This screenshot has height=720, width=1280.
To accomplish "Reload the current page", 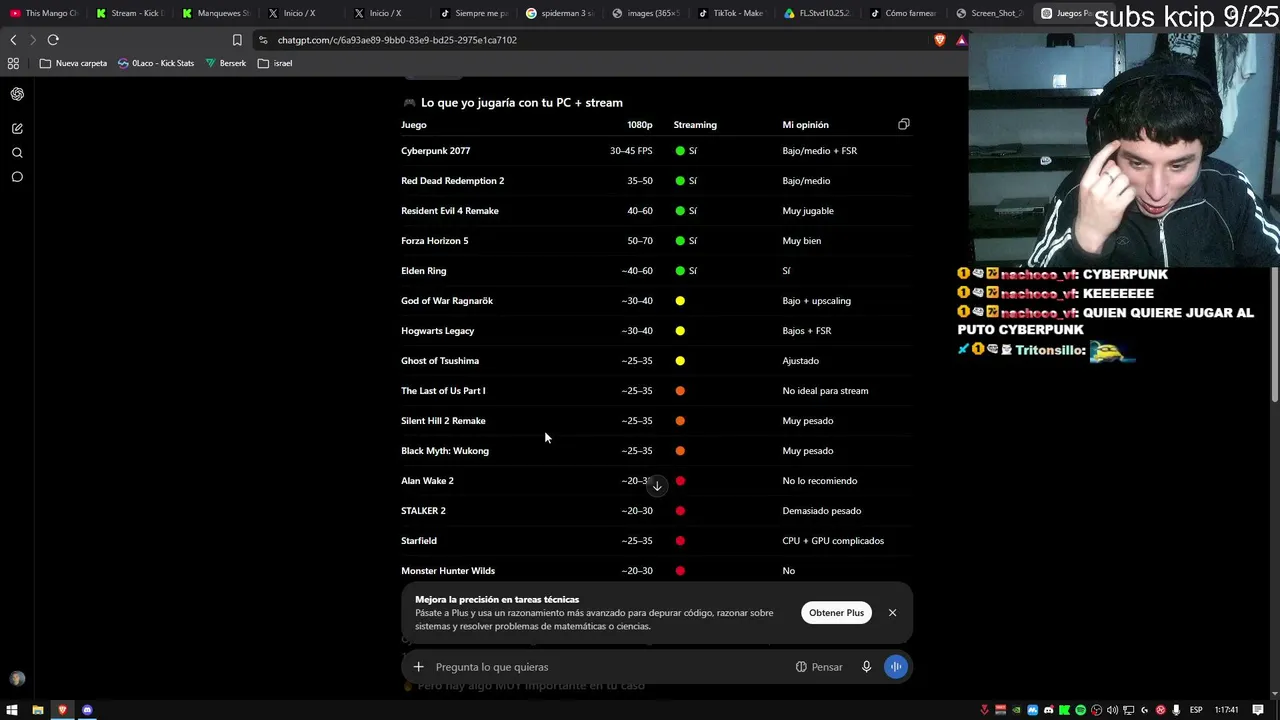I will pyautogui.click(x=53, y=40).
